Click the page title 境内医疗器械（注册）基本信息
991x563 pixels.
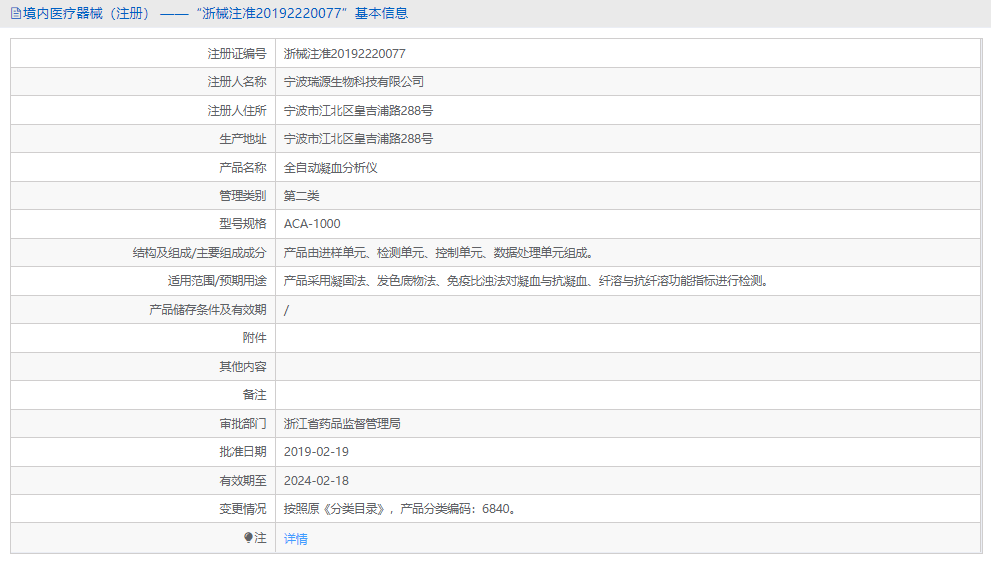point(215,13)
